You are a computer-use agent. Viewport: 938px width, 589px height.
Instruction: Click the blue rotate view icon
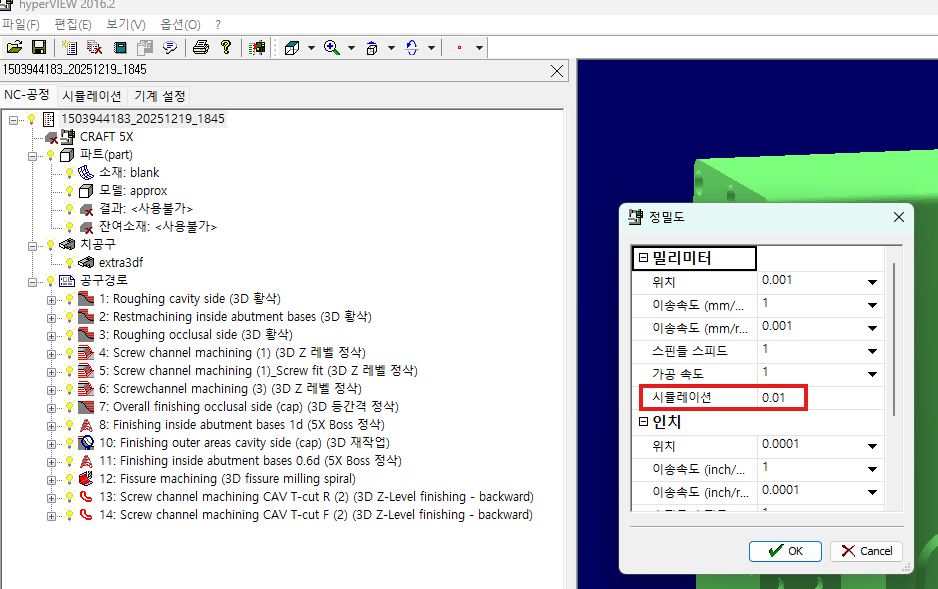[411, 47]
